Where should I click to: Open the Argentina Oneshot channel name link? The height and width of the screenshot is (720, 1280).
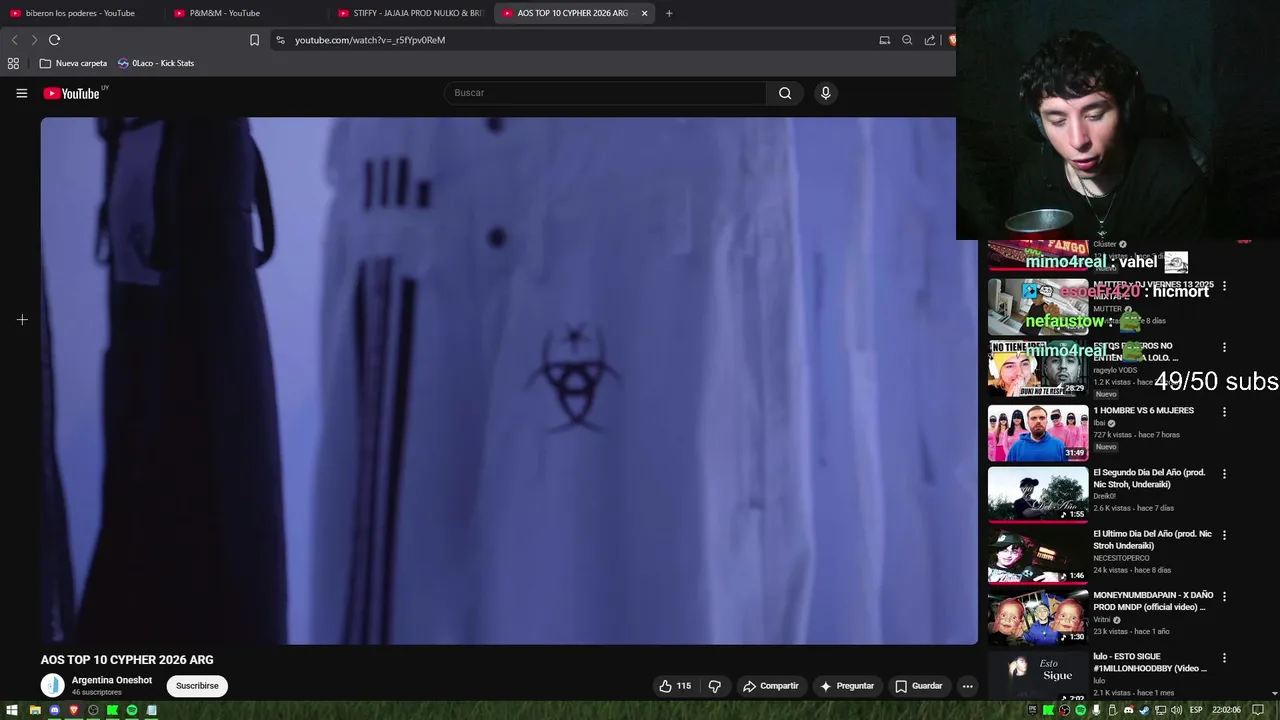(x=112, y=680)
